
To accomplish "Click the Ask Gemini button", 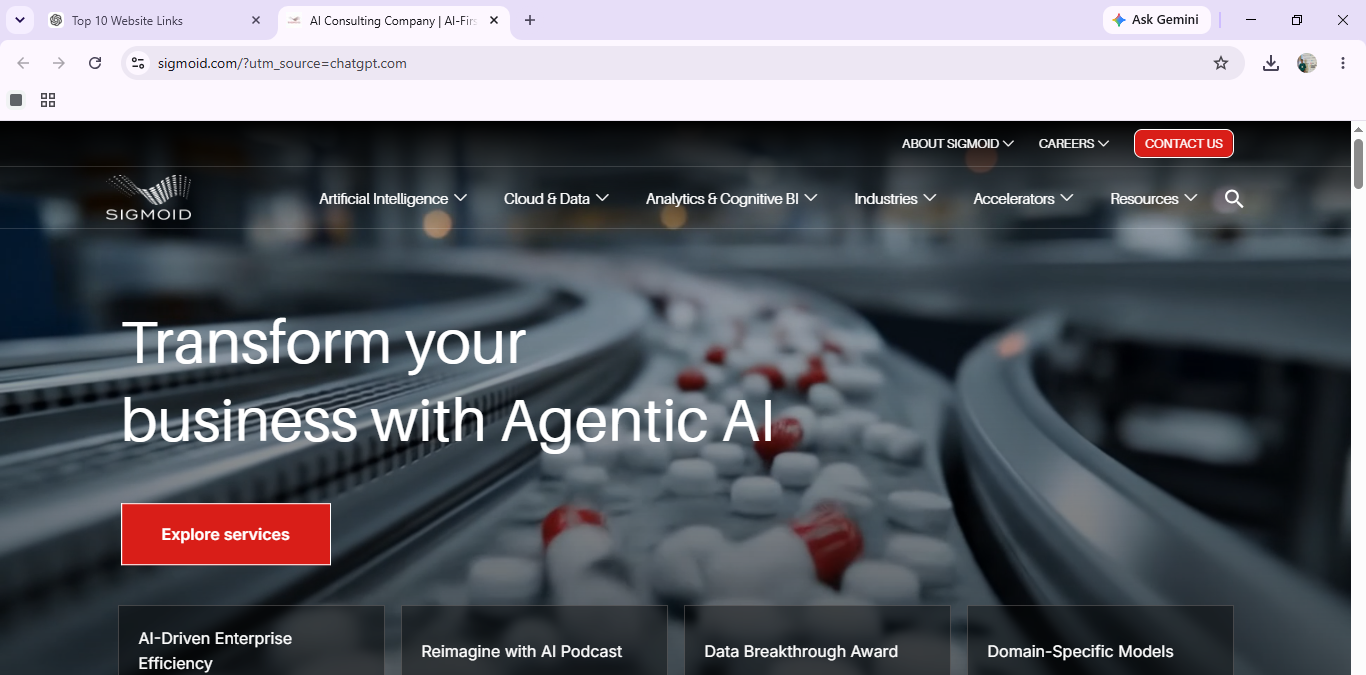I will click(x=1157, y=20).
